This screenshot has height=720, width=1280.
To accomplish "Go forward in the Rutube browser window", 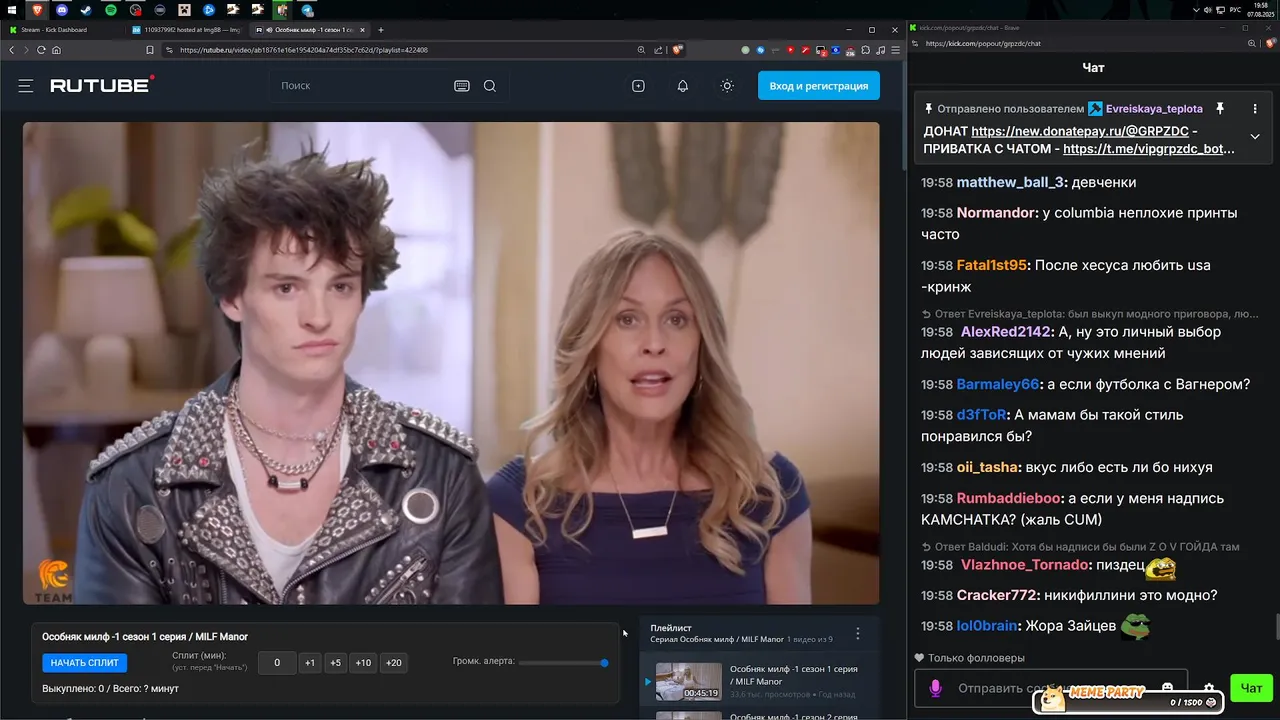I will click(x=26, y=50).
